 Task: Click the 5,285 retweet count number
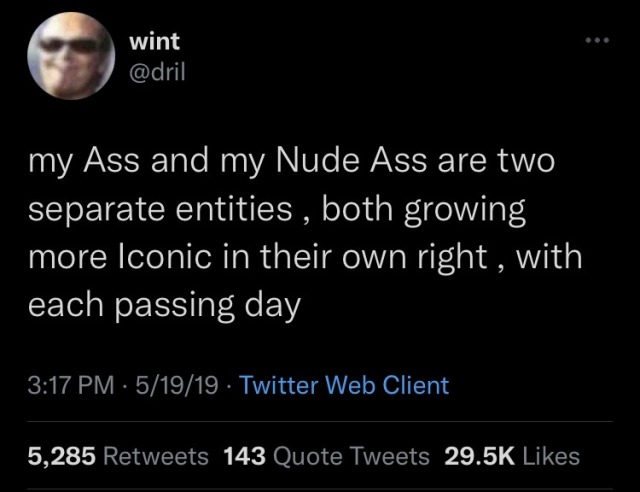tap(62, 456)
